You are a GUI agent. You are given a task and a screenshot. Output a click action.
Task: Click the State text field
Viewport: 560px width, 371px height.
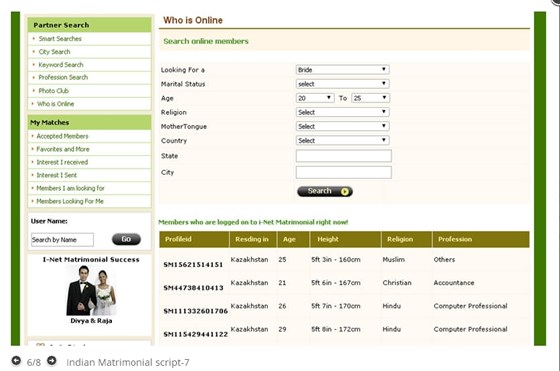click(344, 156)
